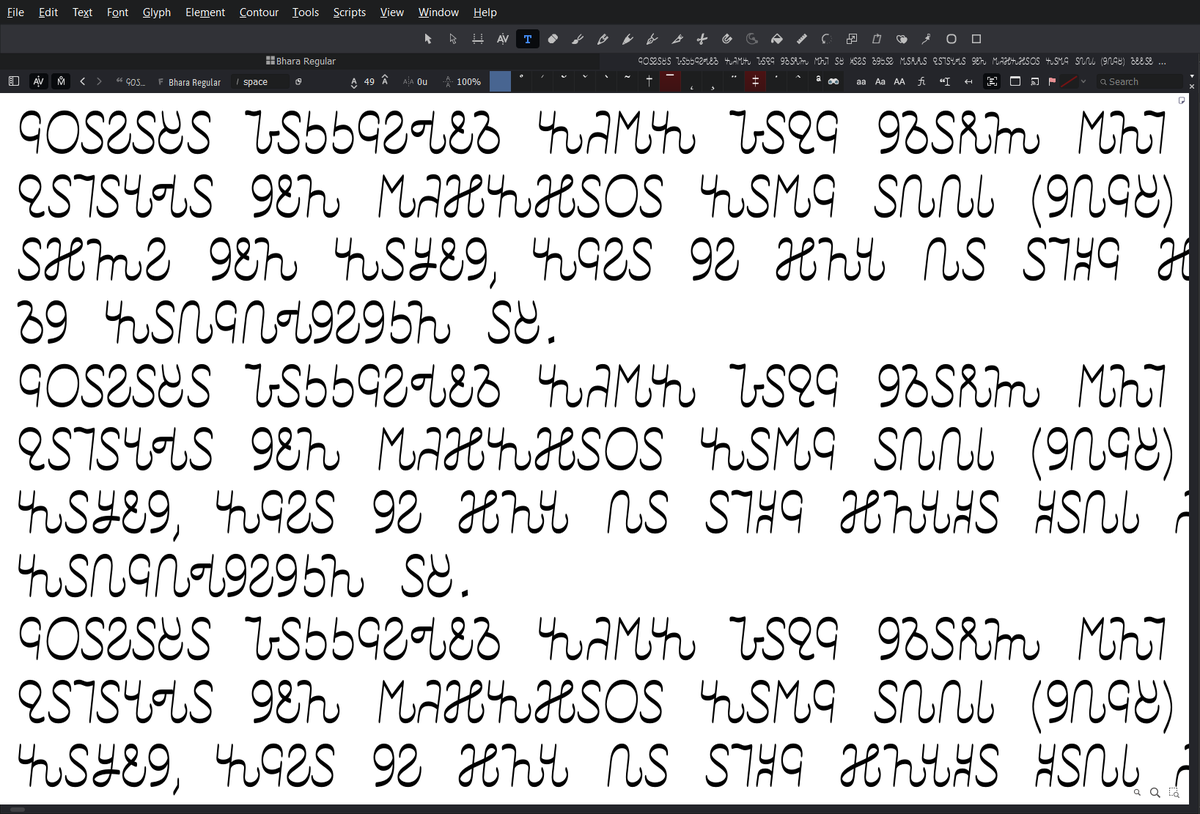Screen dimensions: 1200x814
Task: Open the Window menu
Action: 438,12
